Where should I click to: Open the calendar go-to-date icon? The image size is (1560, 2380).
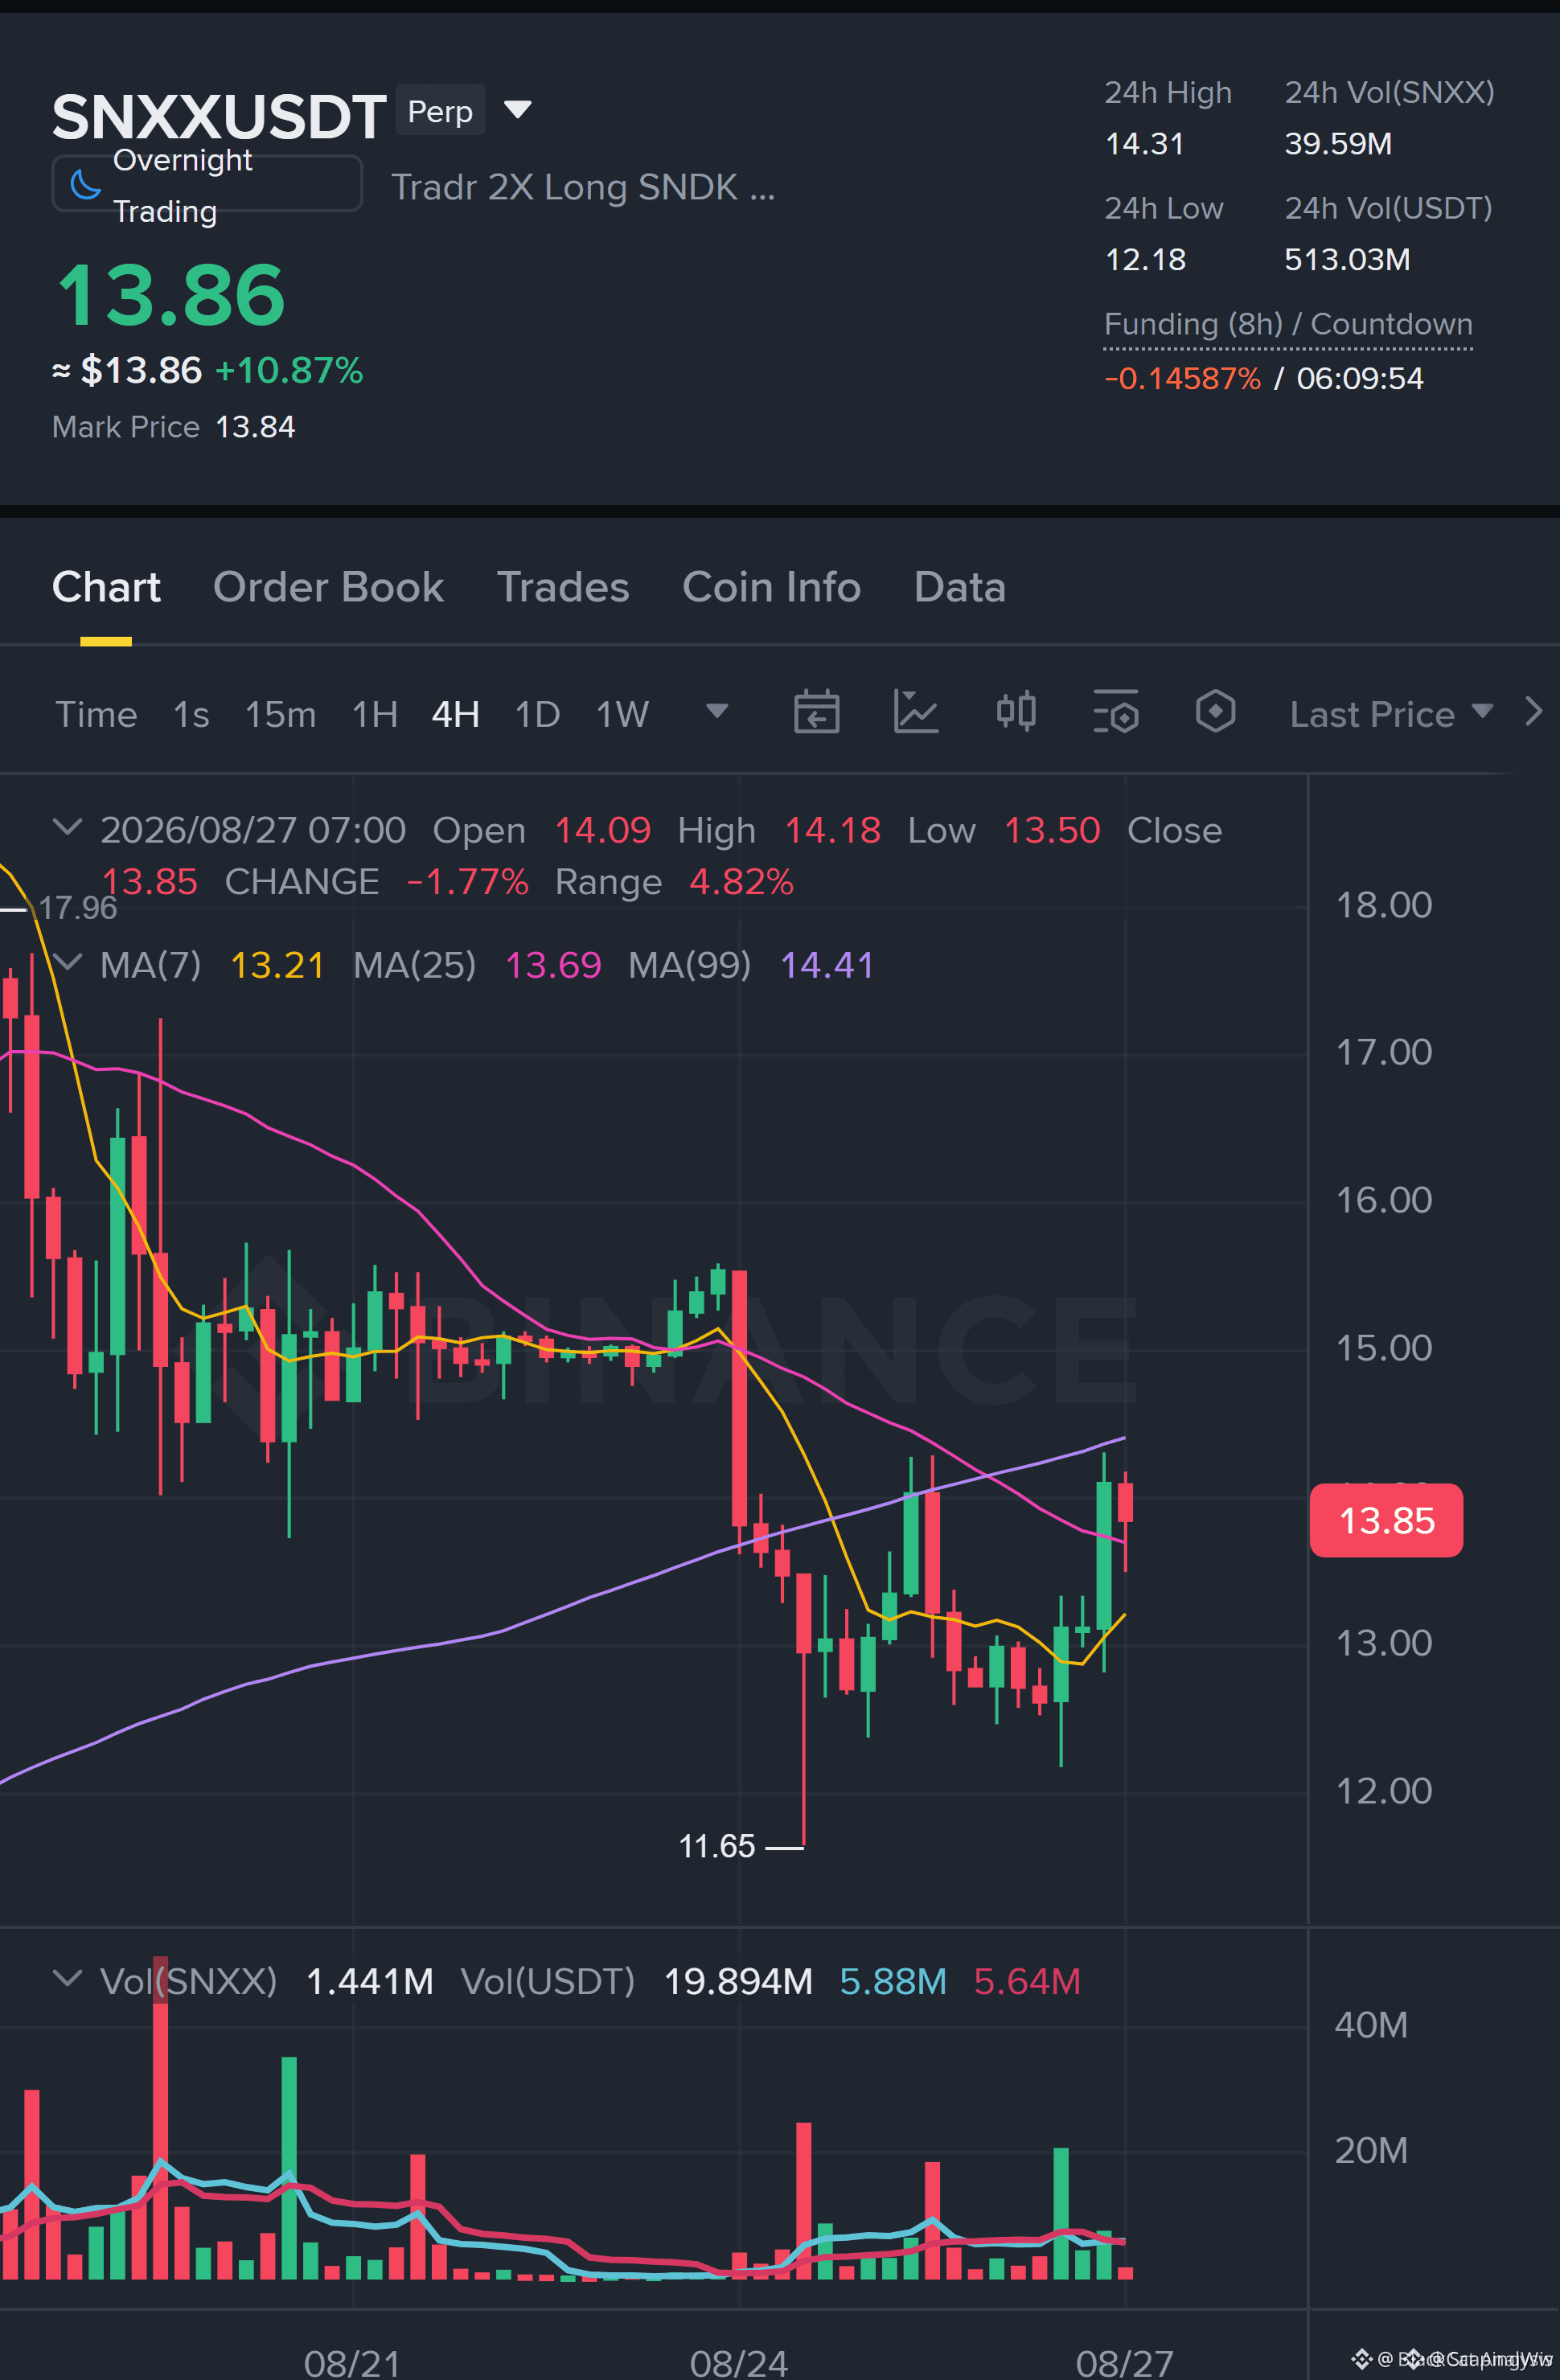(x=816, y=712)
